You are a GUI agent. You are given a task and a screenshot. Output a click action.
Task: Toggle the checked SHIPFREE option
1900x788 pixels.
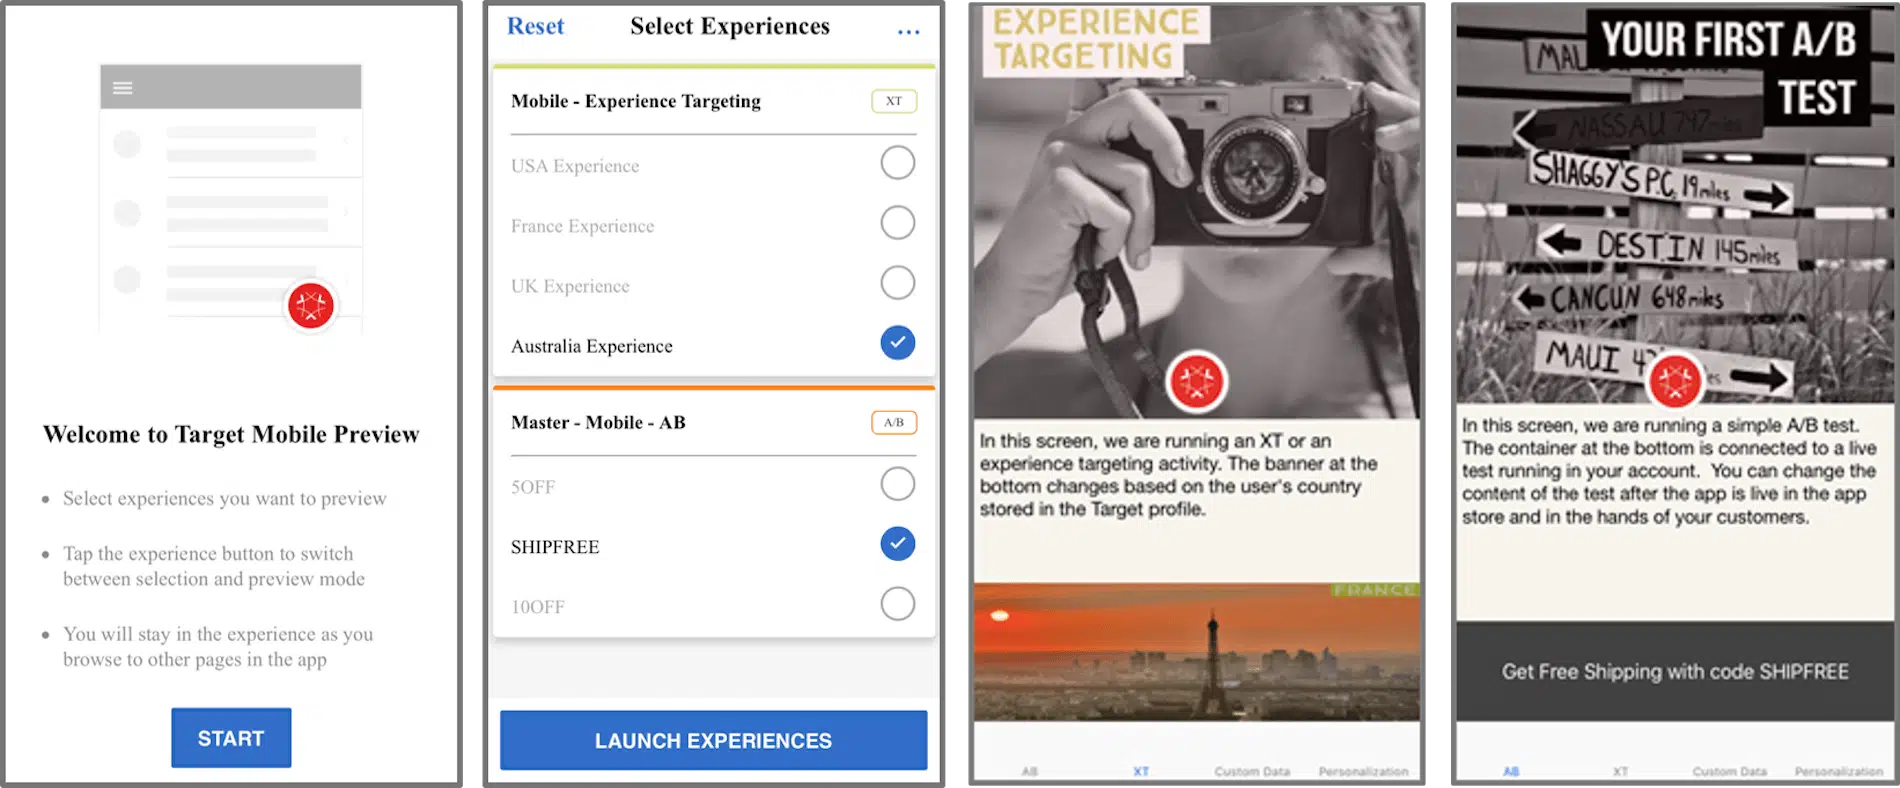pos(897,544)
